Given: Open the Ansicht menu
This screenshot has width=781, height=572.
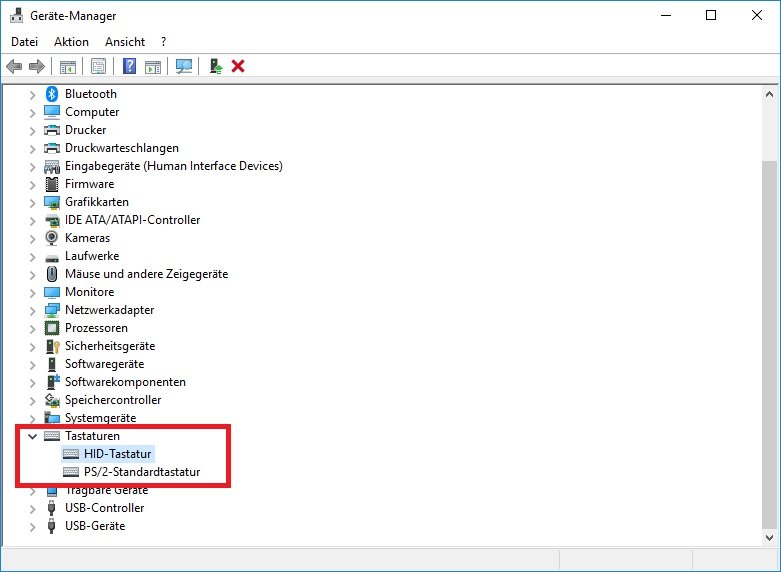Looking at the screenshot, I should pyautogui.click(x=125, y=42).
